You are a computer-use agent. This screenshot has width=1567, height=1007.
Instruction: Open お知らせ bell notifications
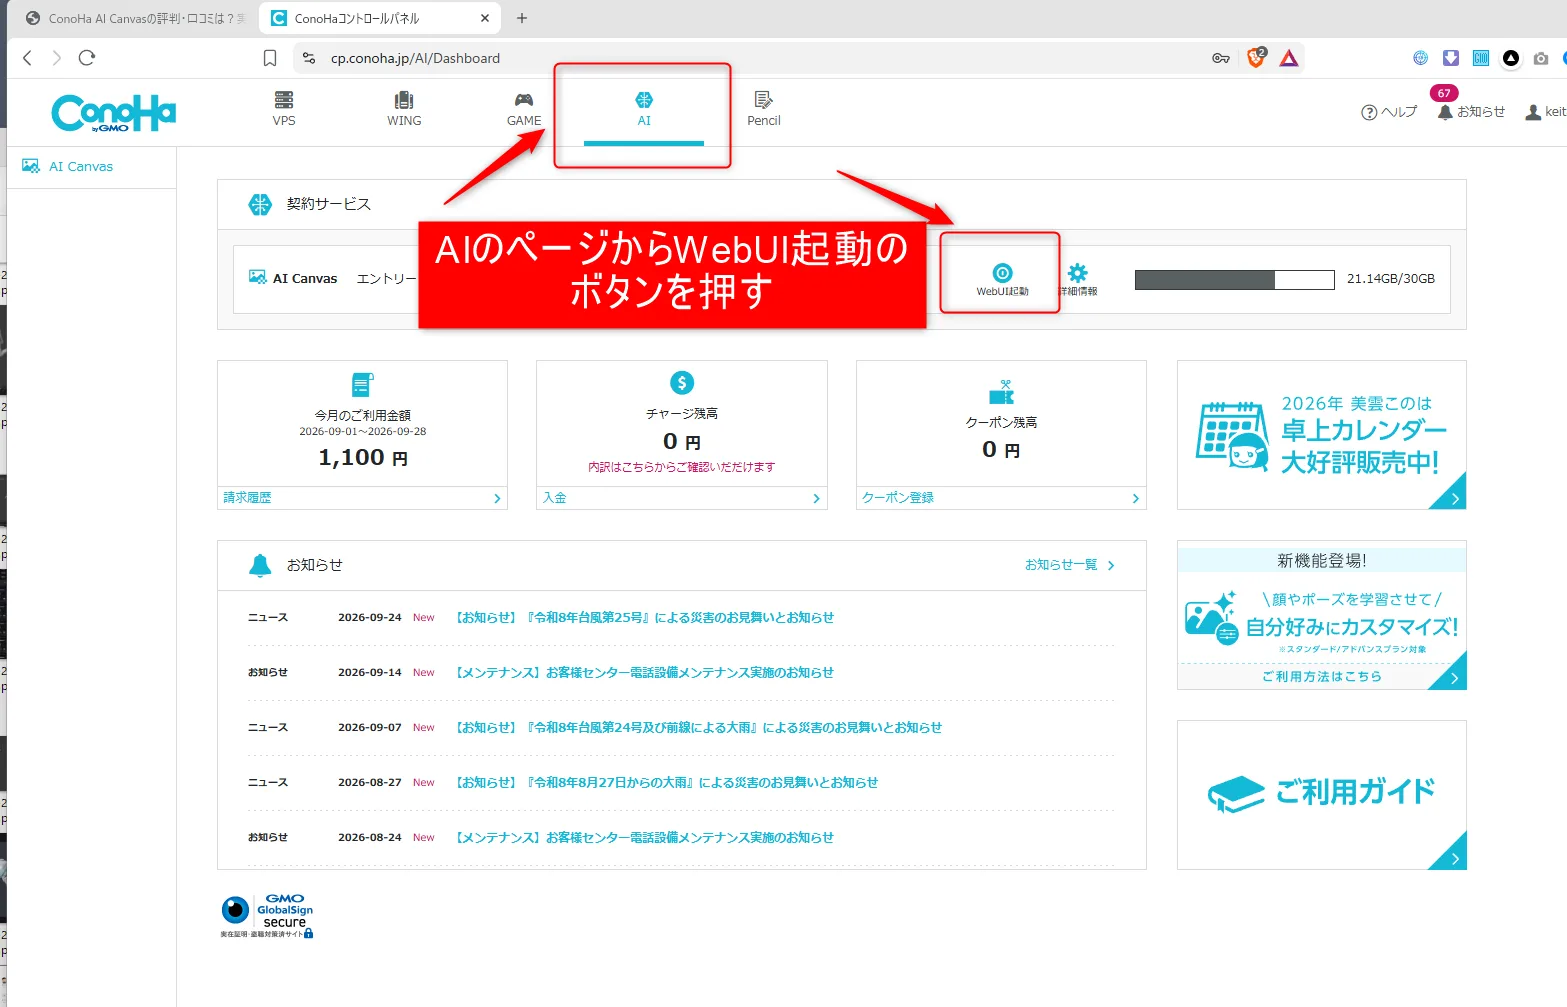click(x=1471, y=111)
